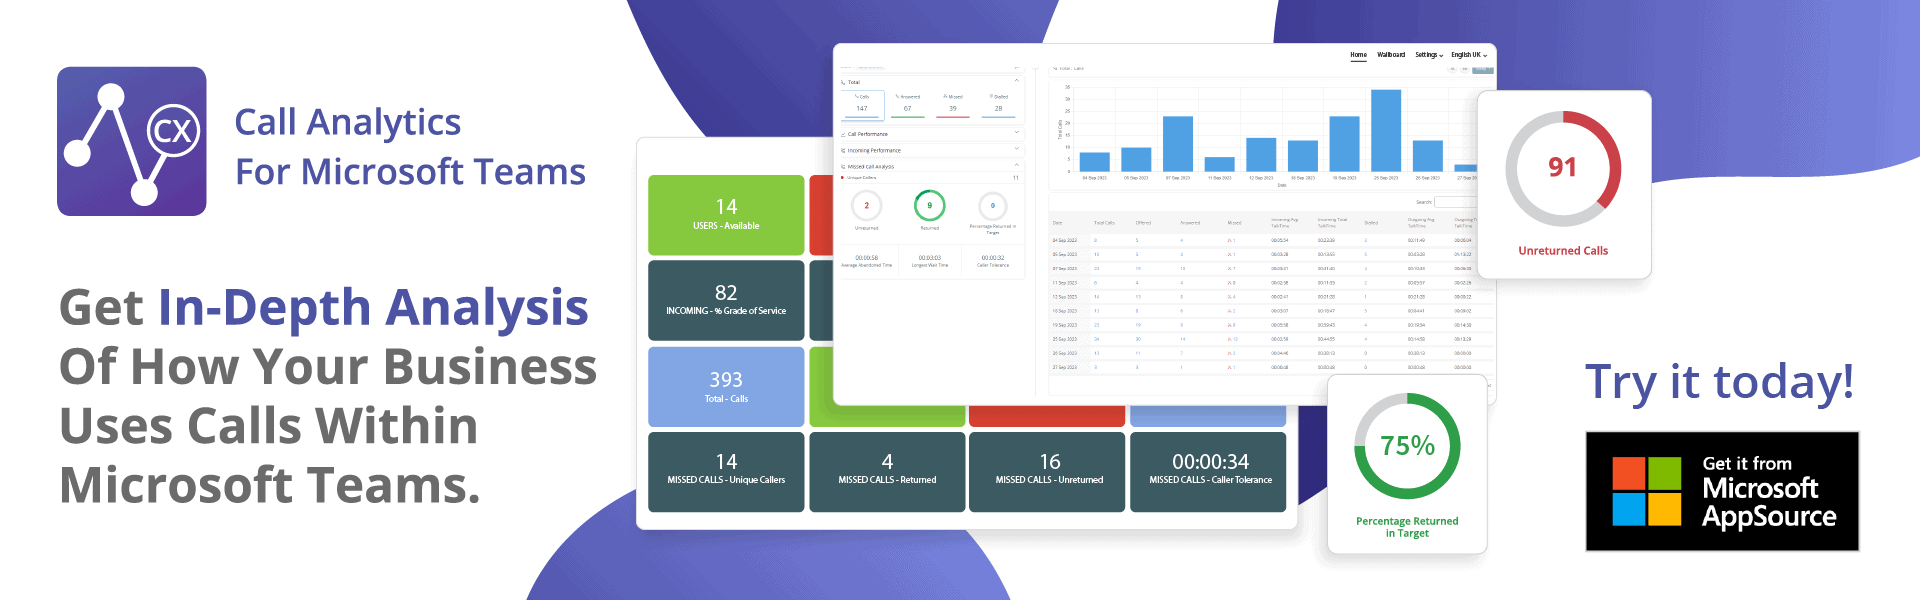
Task: Click the 75% Percentage Returned gauge
Action: [x=1407, y=446]
